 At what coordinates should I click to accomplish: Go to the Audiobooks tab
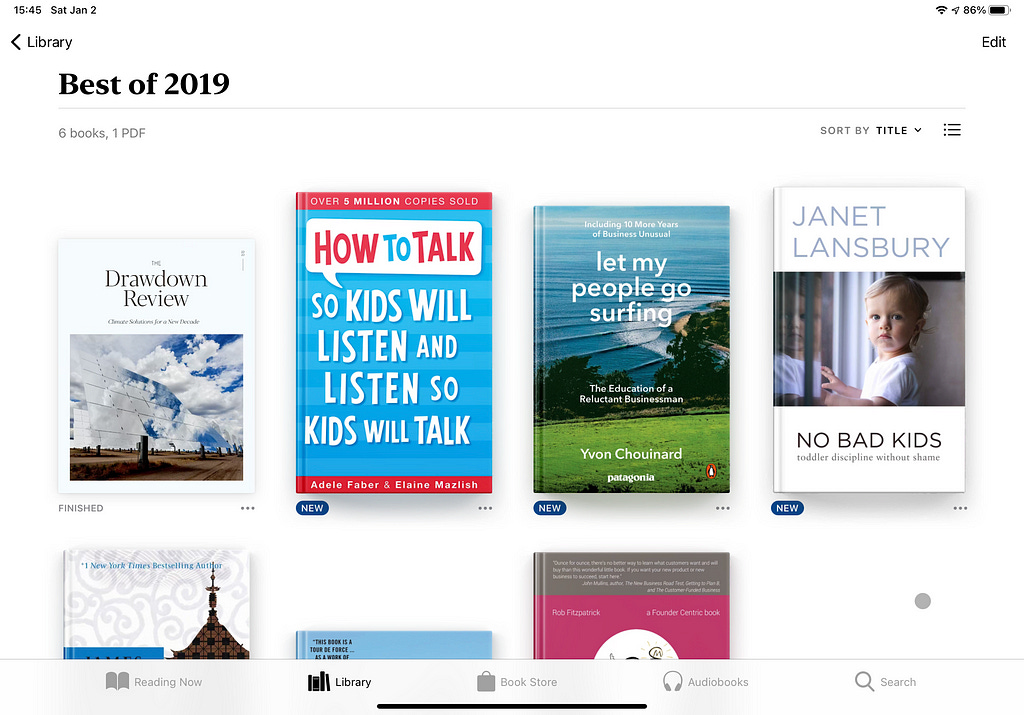[706, 682]
